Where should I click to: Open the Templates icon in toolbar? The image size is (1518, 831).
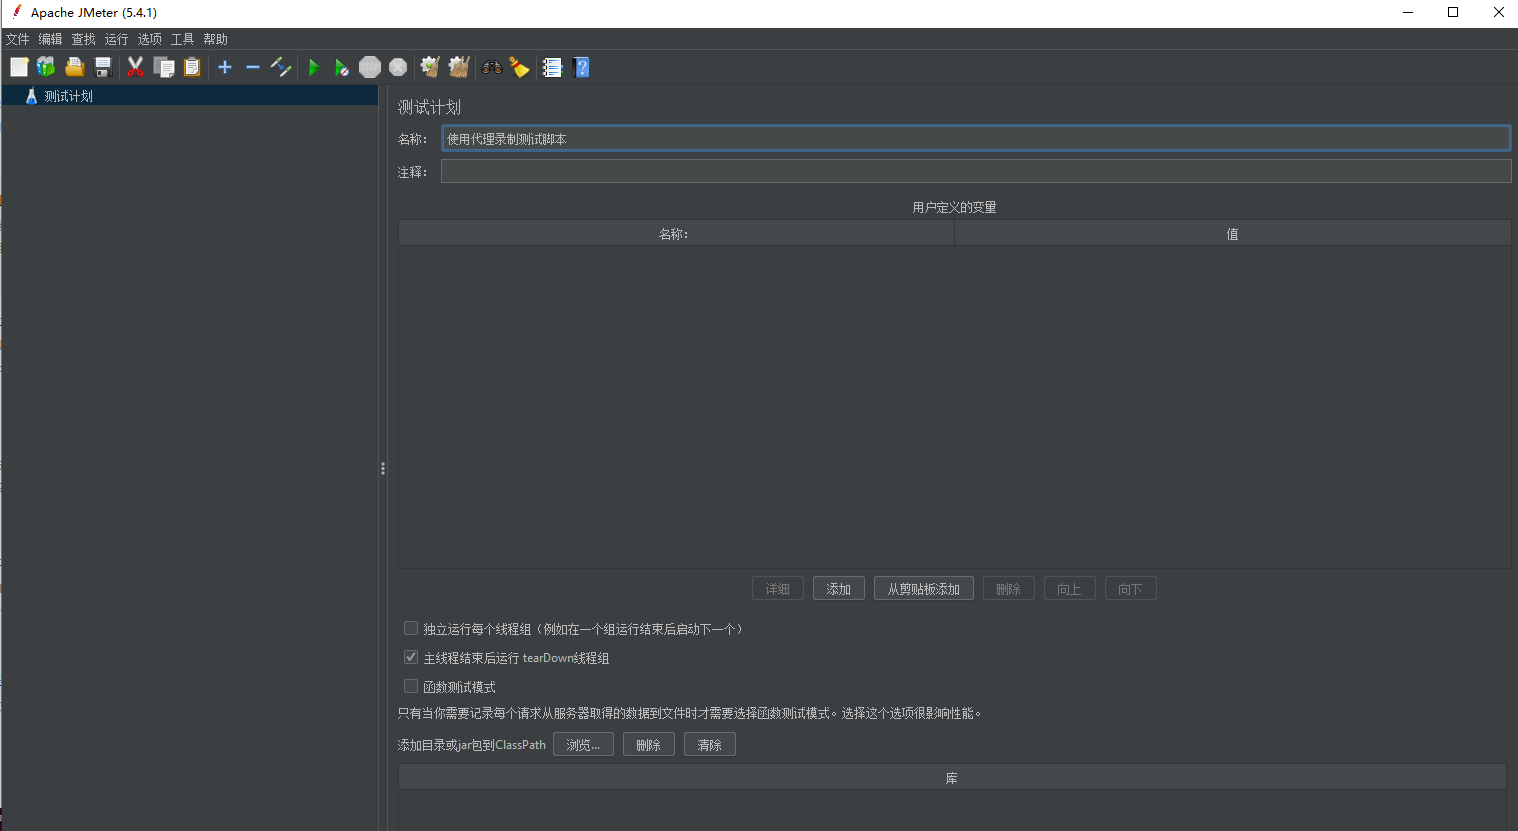pyautogui.click(x=46, y=67)
